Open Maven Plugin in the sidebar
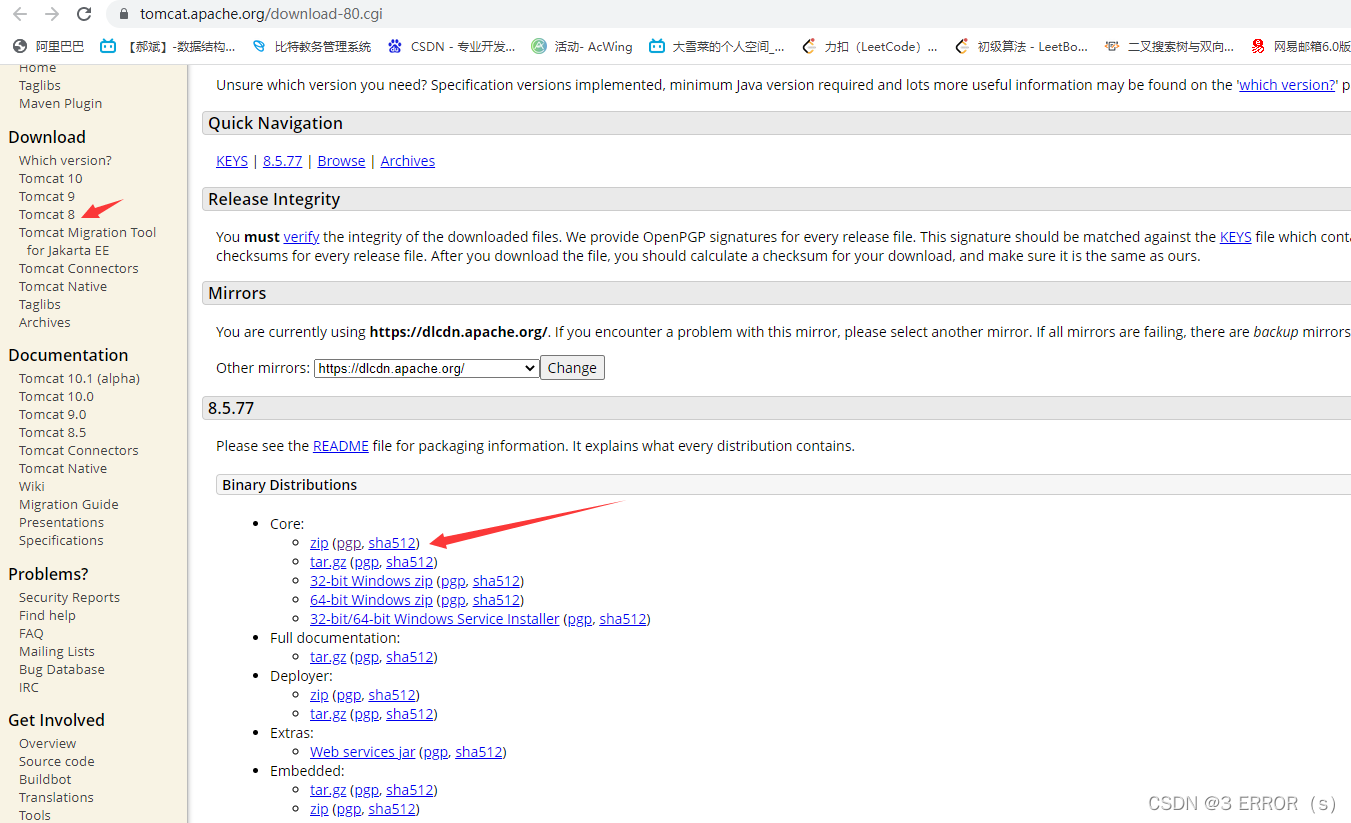1351x823 pixels. (60, 103)
